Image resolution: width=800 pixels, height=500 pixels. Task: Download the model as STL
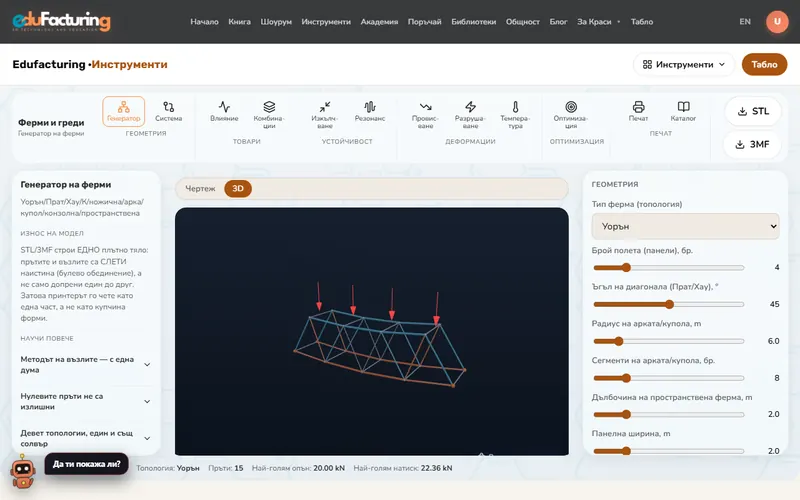[x=753, y=111]
